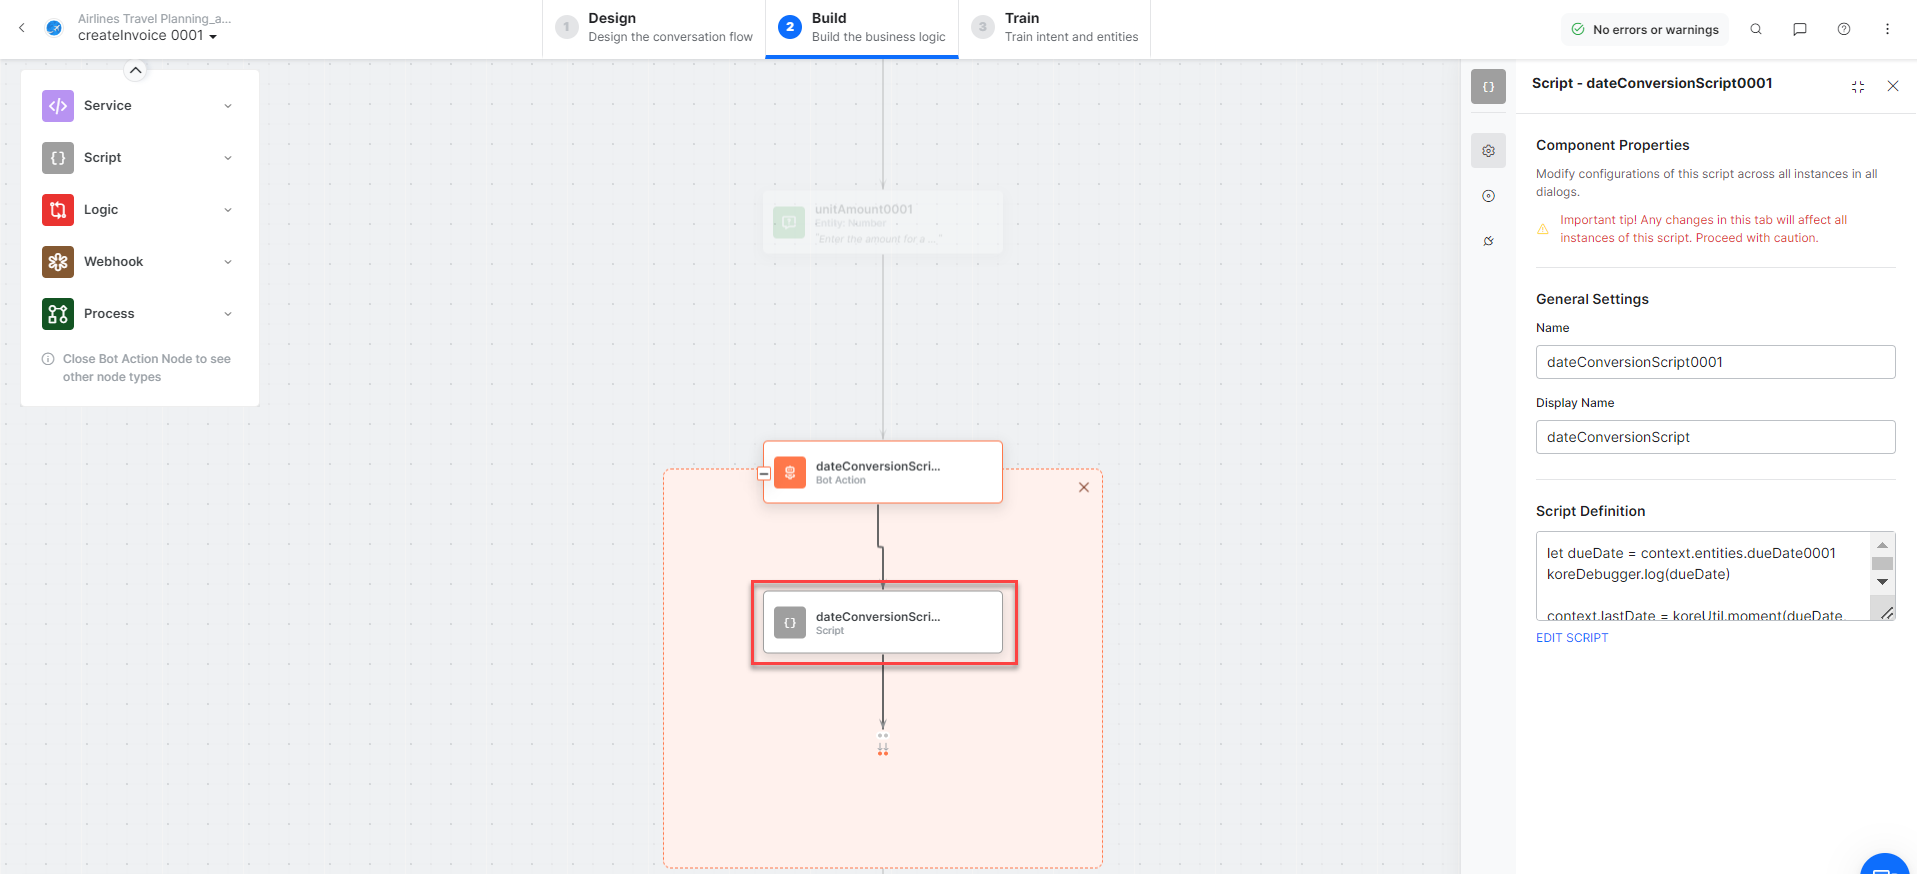Switch to the Train tab
This screenshot has height=874, width=1917.
(1056, 28)
